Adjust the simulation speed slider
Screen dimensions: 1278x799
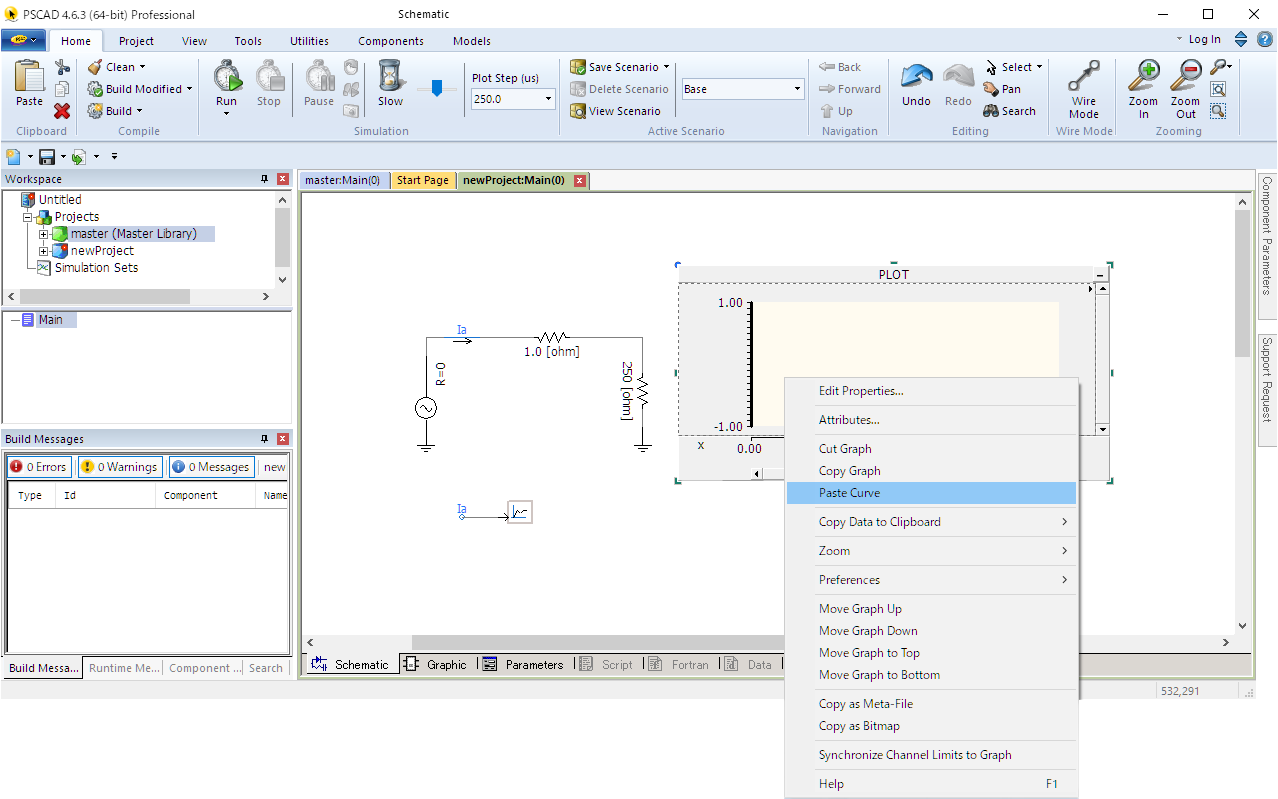click(436, 89)
